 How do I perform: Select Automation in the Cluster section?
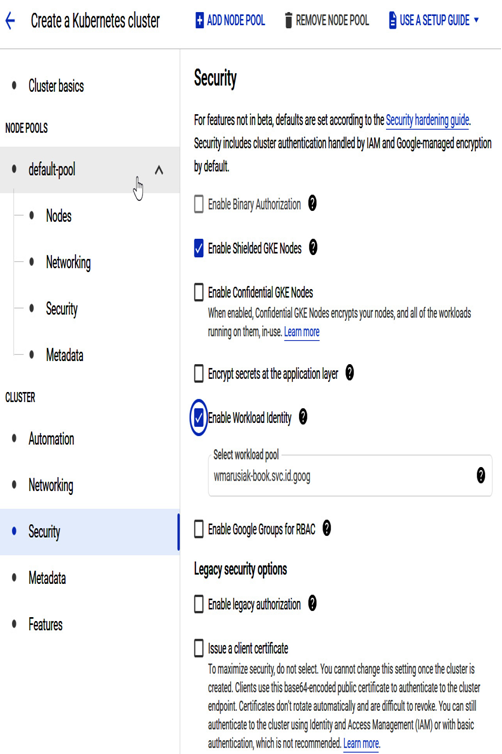(x=51, y=439)
